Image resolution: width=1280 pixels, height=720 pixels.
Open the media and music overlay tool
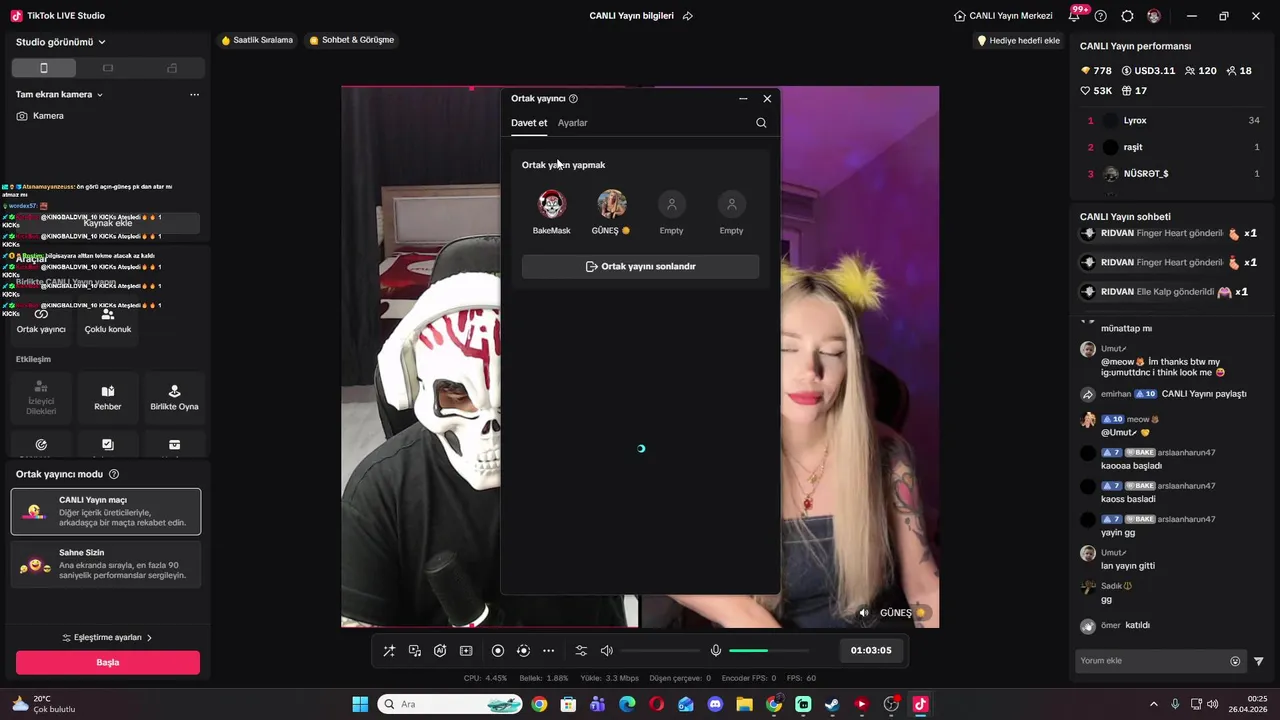(415, 651)
